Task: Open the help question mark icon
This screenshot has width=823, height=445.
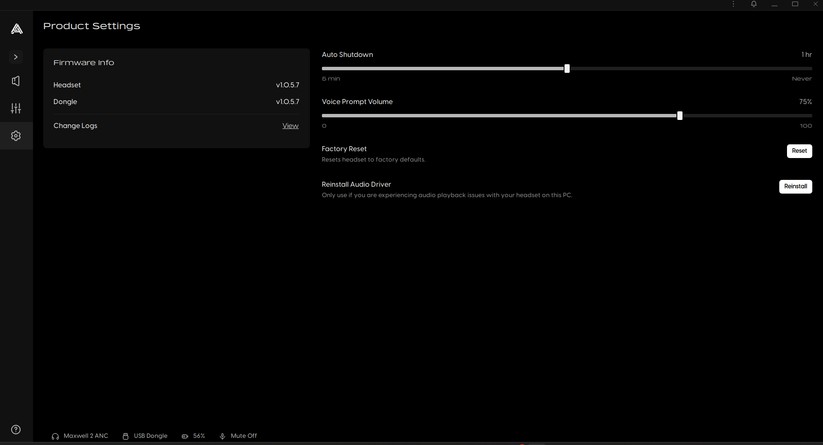Action: tap(16, 429)
